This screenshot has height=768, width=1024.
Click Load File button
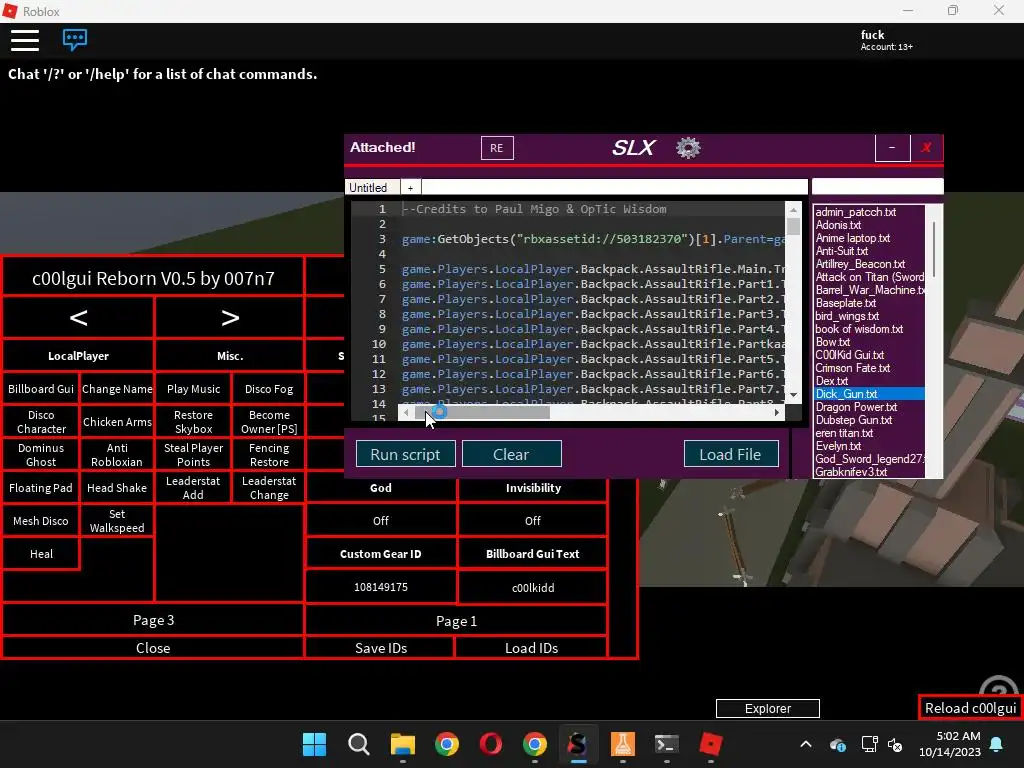(x=731, y=454)
